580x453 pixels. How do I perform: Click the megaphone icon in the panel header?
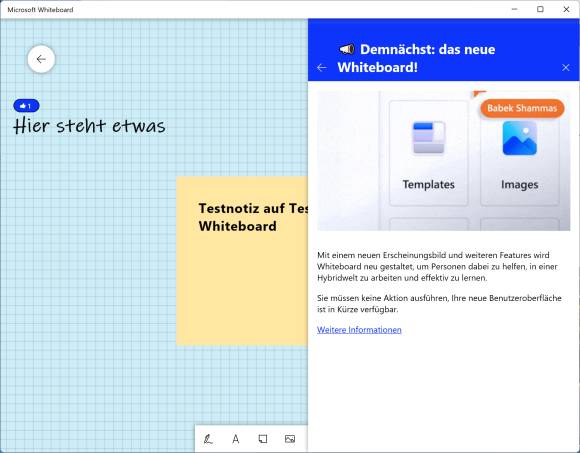tap(347, 49)
